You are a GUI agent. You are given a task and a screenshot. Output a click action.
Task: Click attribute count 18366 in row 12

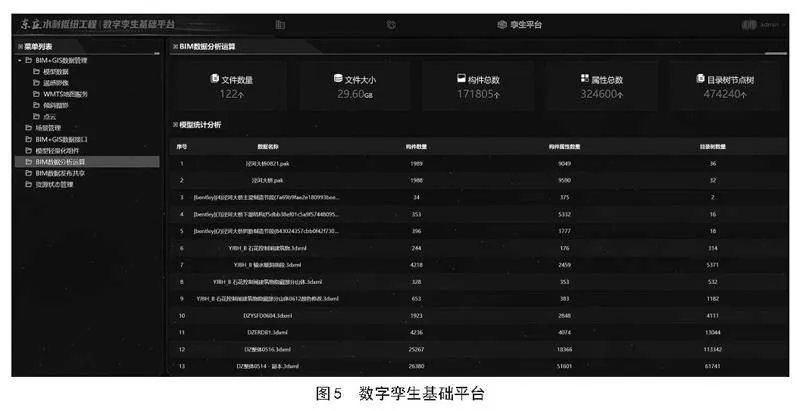(564, 349)
